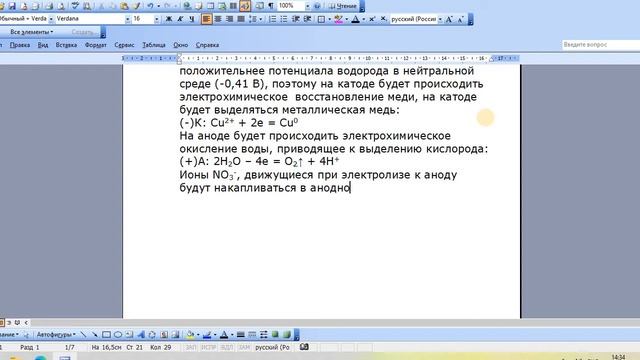Open the font size 16 dropdown

pyautogui.click(x=157, y=19)
